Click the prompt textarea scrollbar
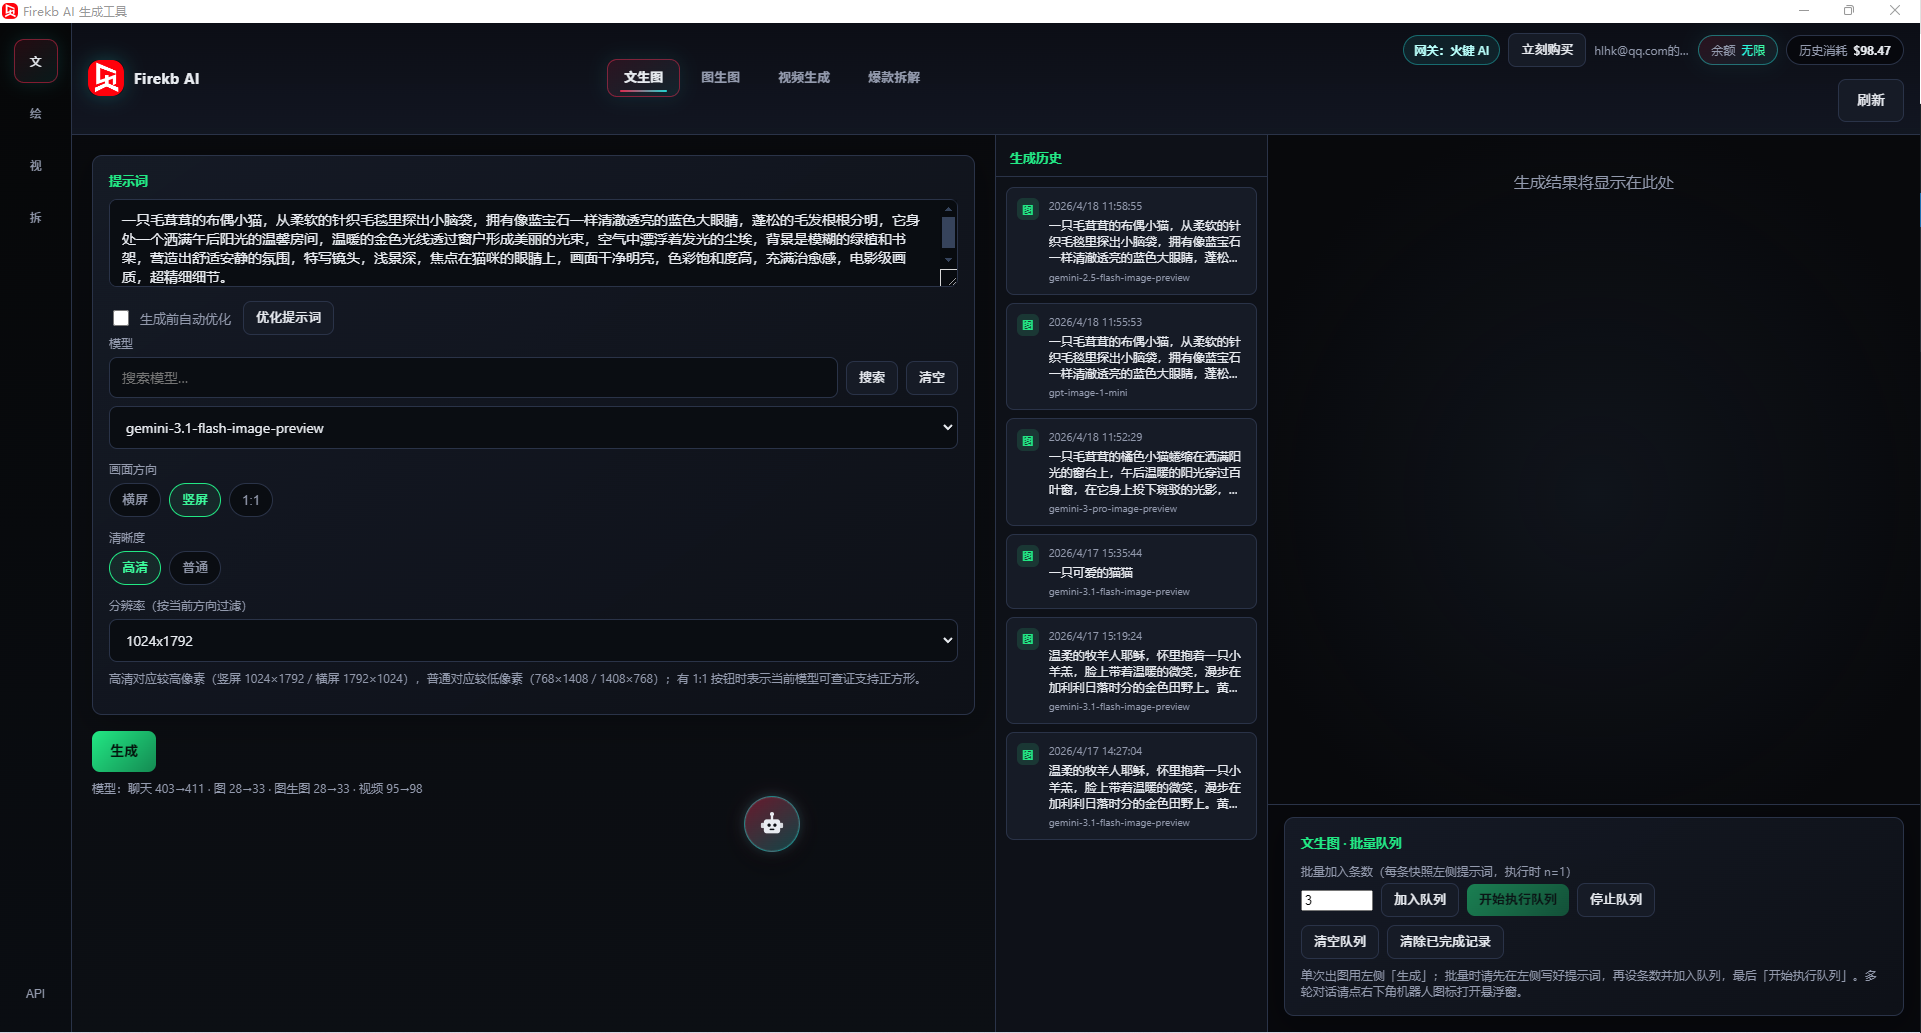The width and height of the screenshot is (1921, 1033). [948, 235]
